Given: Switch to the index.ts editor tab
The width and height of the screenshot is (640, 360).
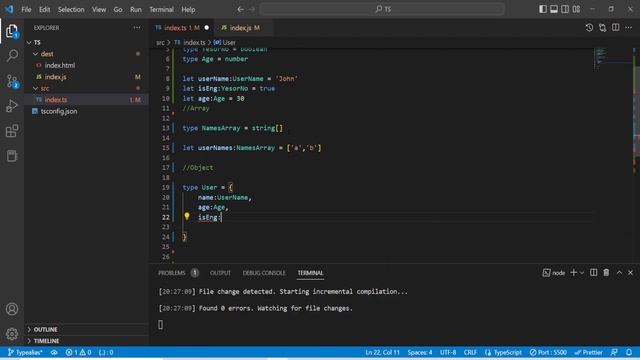Looking at the screenshot, I should (180, 28).
